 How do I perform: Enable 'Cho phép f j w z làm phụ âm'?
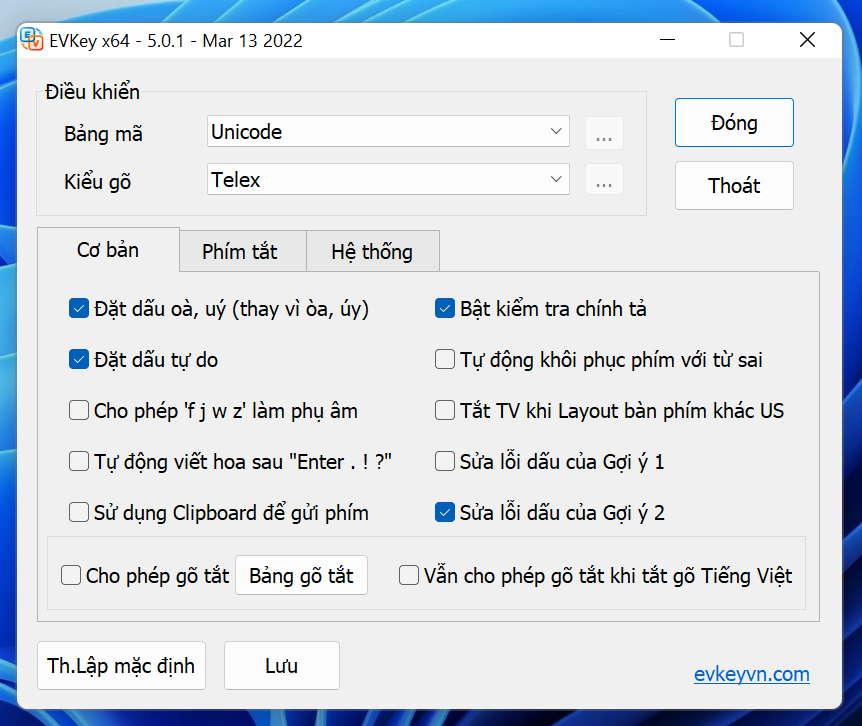click(78, 410)
